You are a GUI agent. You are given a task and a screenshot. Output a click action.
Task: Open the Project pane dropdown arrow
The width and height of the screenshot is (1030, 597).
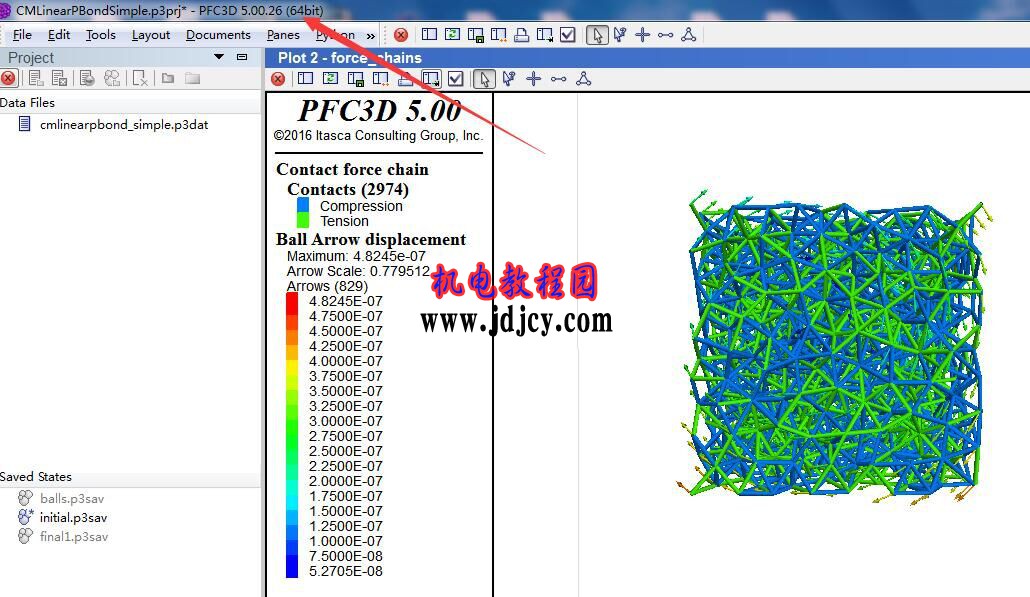(219, 57)
